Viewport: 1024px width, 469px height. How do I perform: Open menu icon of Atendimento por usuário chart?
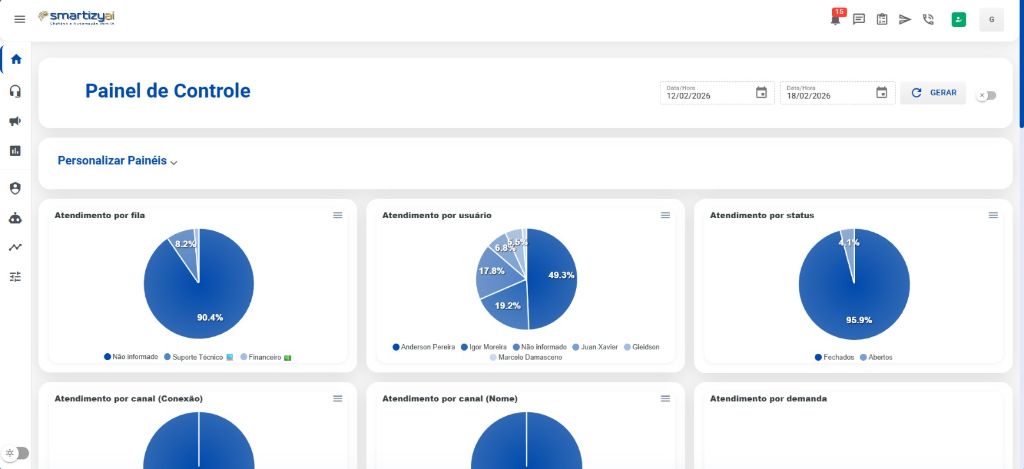click(x=665, y=215)
